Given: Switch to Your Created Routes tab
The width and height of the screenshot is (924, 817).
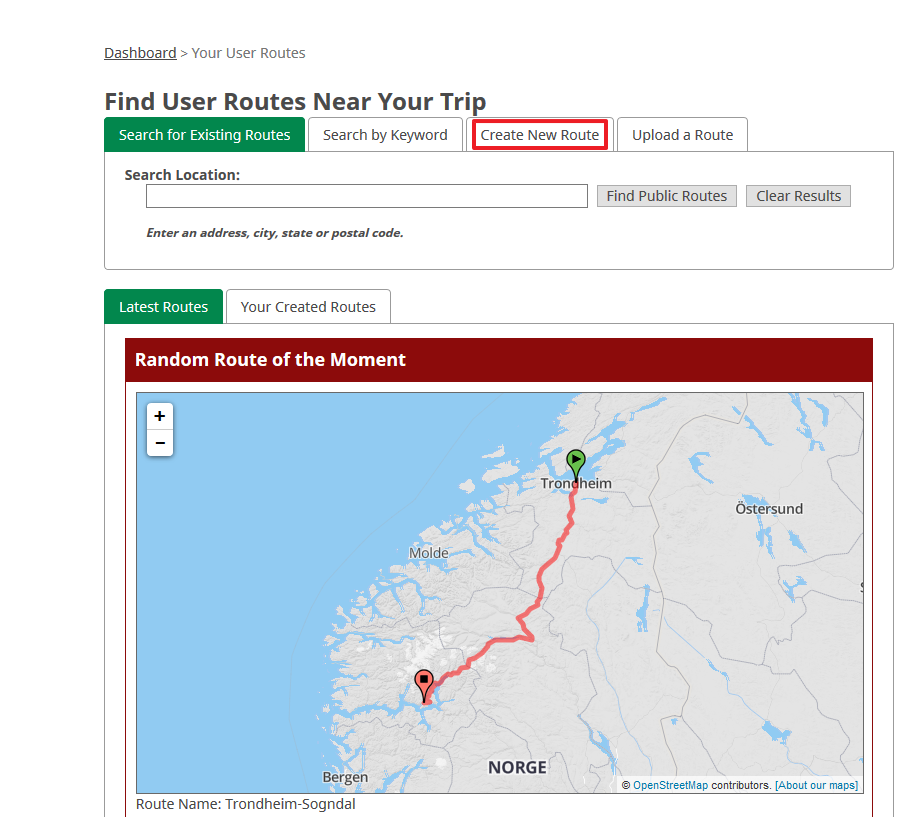Looking at the screenshot, I should click(x=308, y=307).
